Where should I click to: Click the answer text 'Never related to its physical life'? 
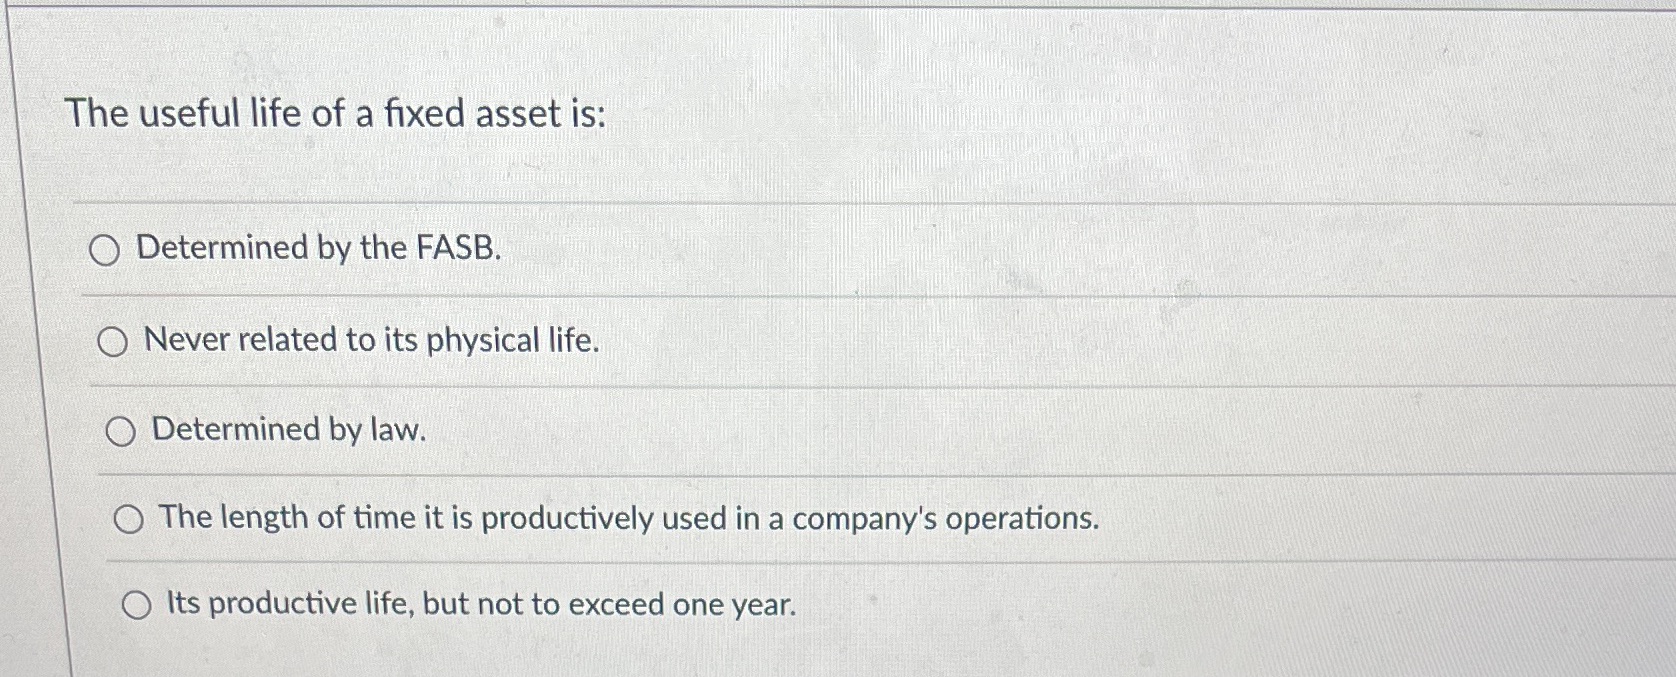pyautogui.click(x=369, y=342)
